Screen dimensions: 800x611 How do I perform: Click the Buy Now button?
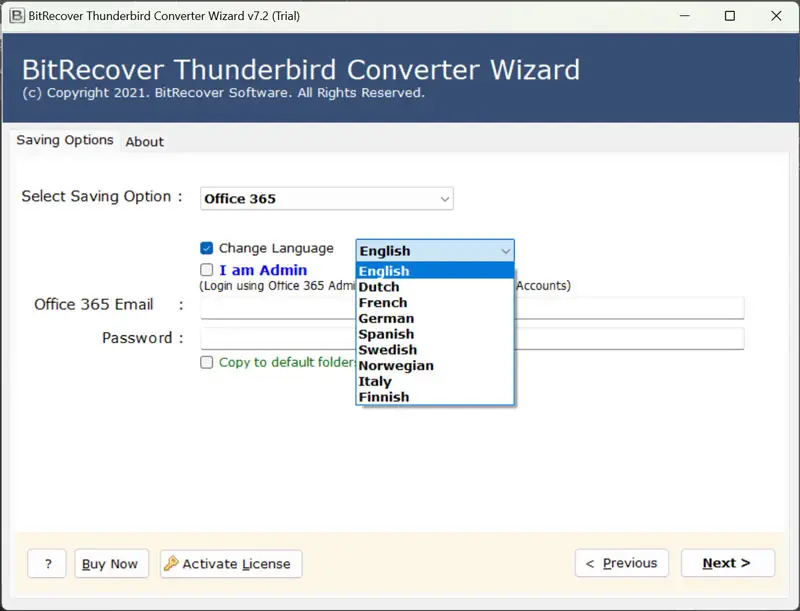click(x=110, y=564)
